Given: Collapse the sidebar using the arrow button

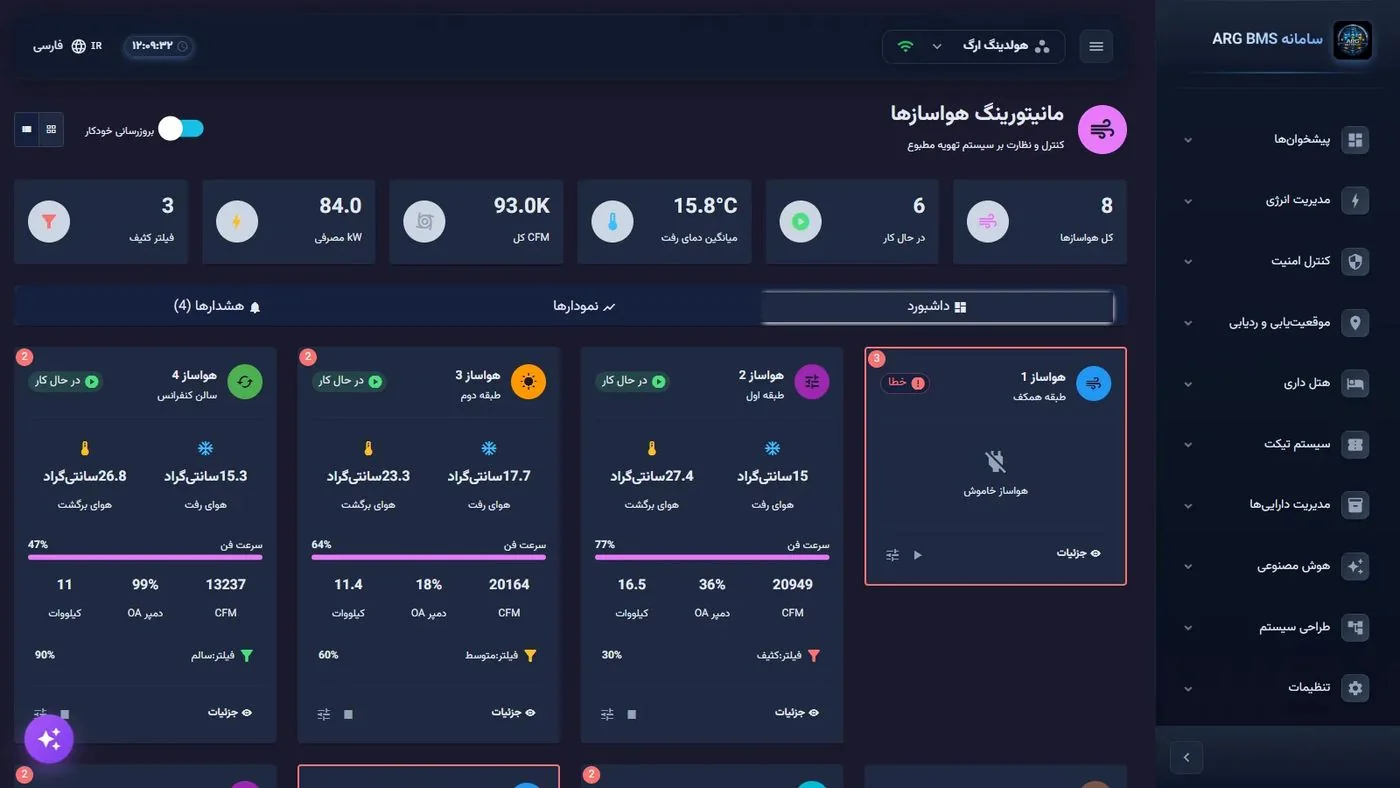Looking at the screenshot, I should click(x=1186, y=757).
